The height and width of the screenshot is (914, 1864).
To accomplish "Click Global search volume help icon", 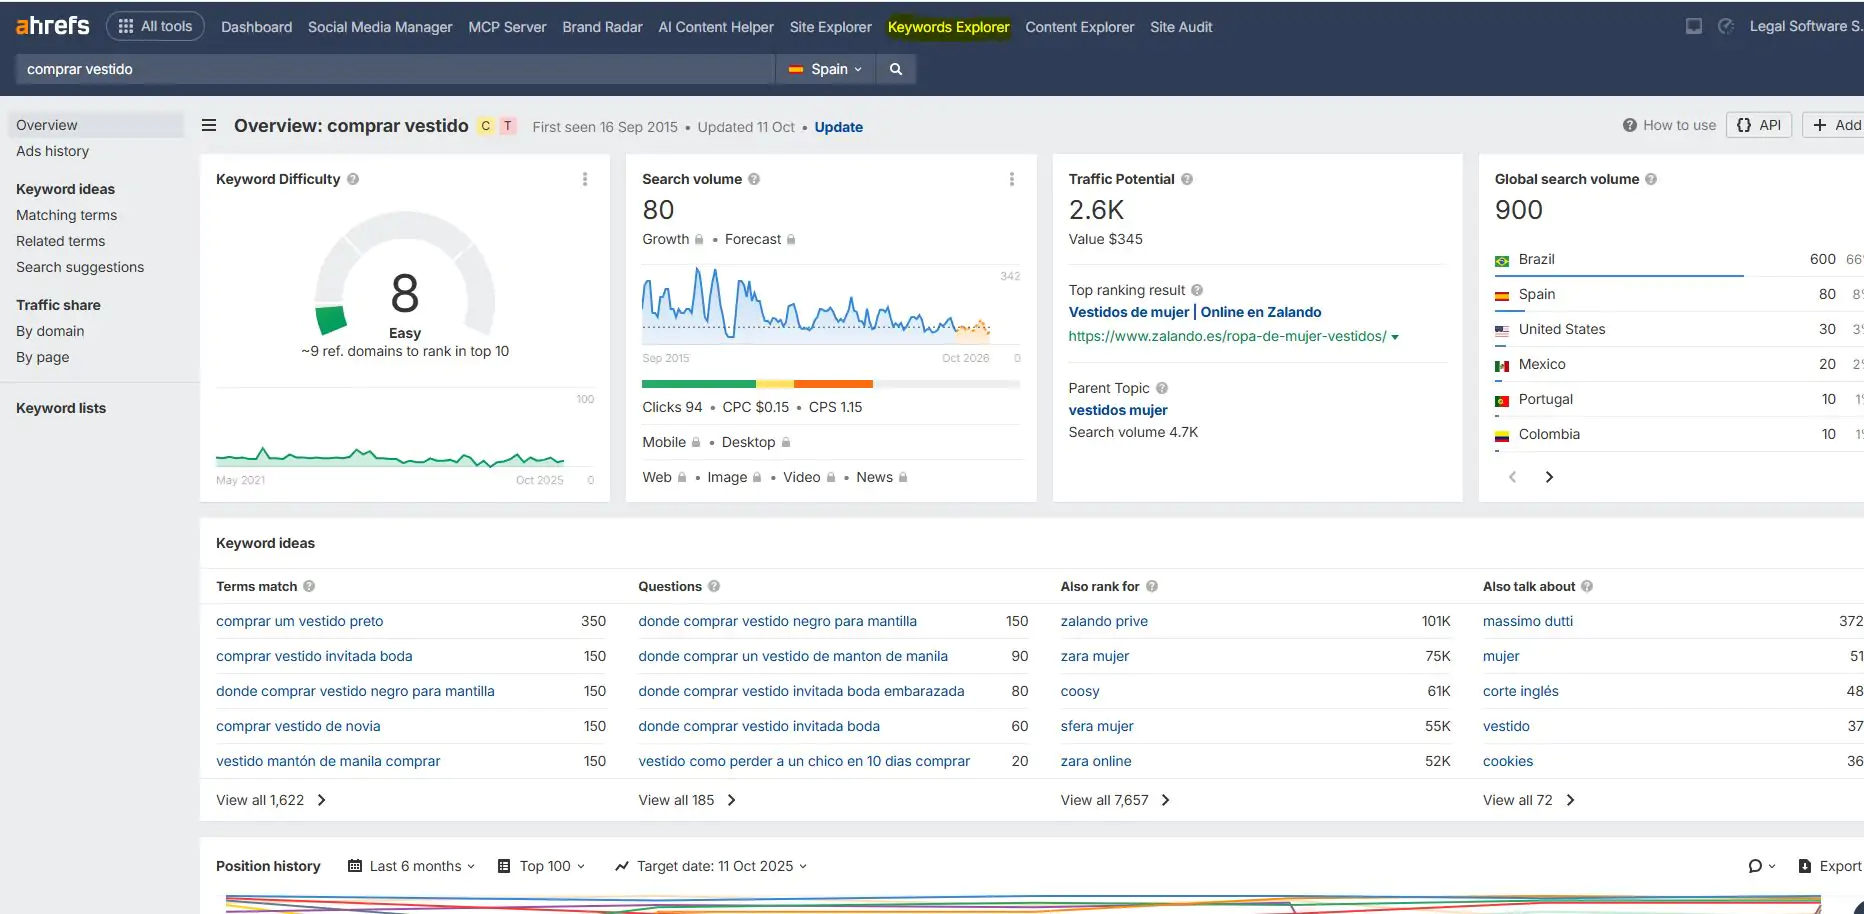I will pyautogui.click(x=1651, y=179).
